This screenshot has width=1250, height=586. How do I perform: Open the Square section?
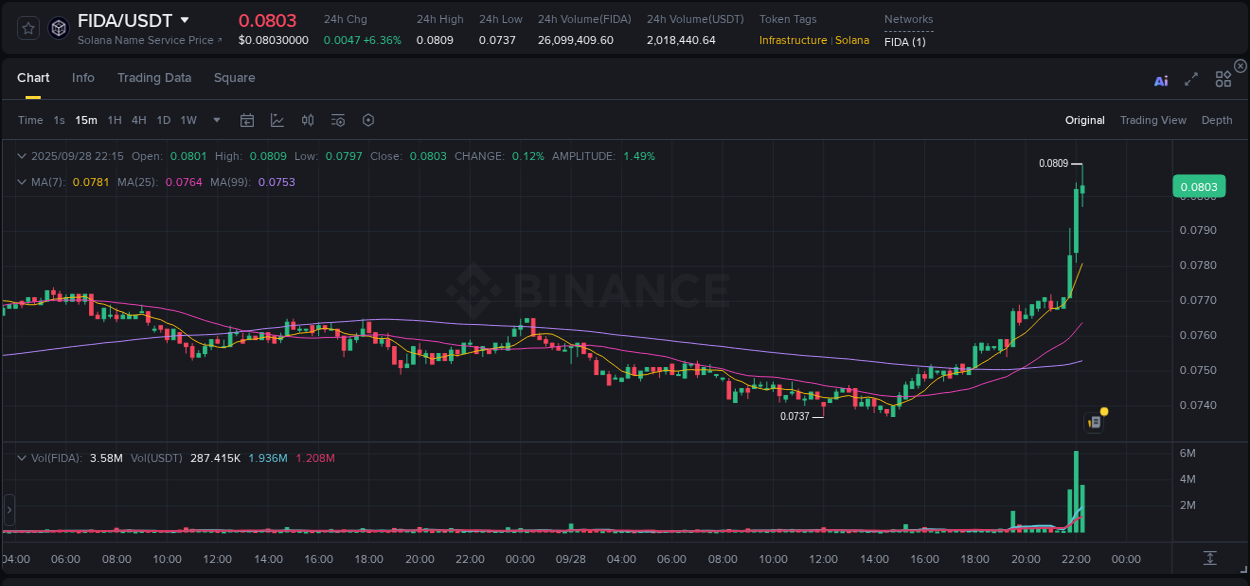pyautogui.click(x=234, y=78)
